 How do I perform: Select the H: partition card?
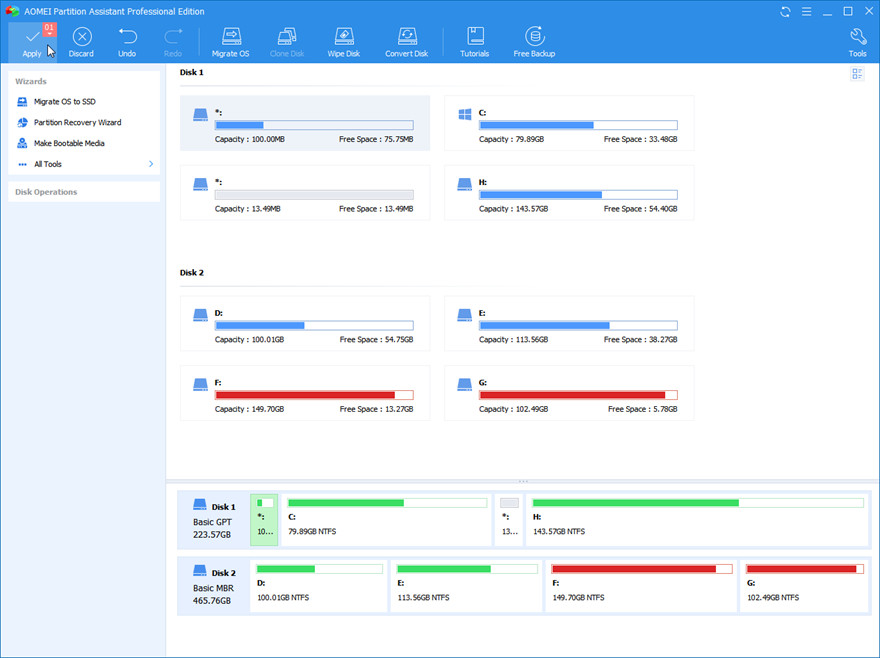569,193
